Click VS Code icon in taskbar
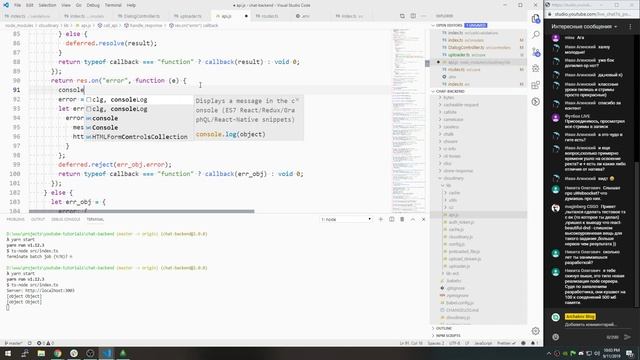Screen dimensions: 640x360 (x=107, y=353)
